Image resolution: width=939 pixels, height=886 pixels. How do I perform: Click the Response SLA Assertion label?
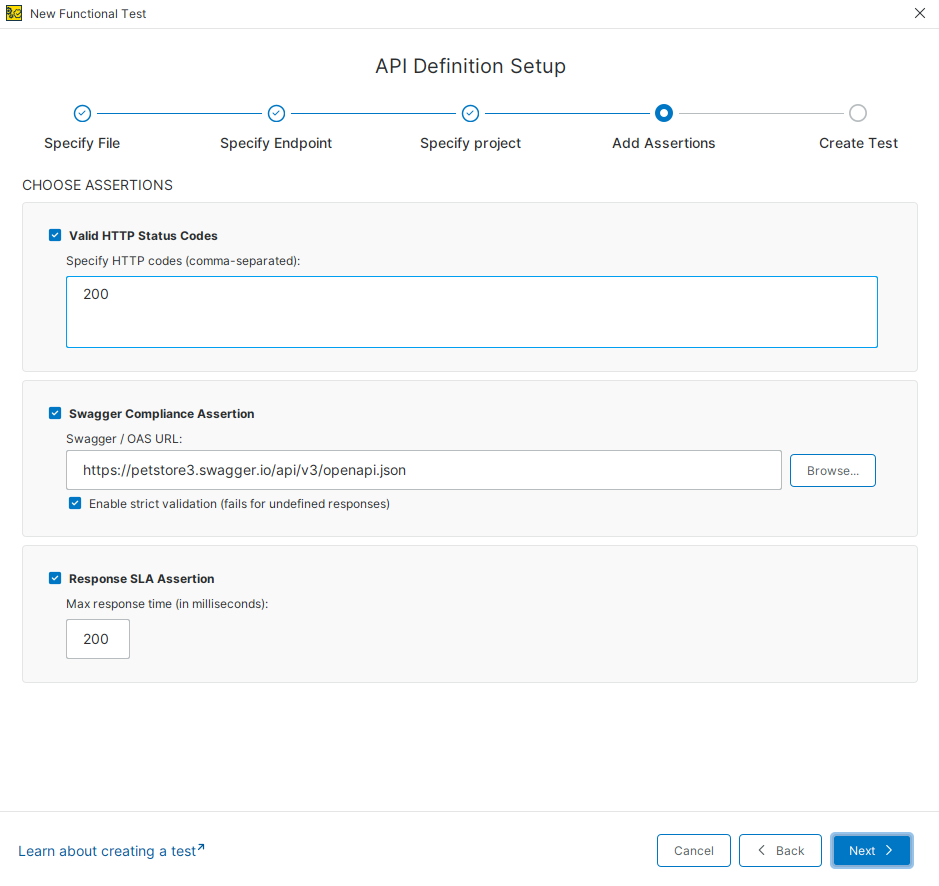(141, 579)
